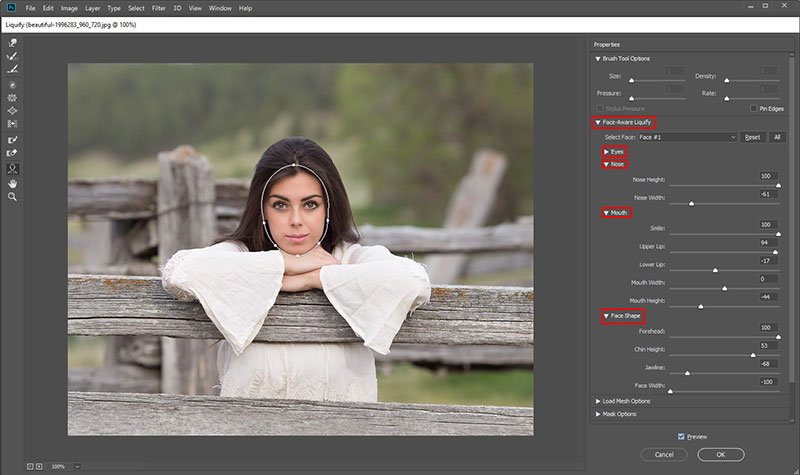Toggle the Stylus Pressure checkbox
Screen dimensions: 800x475
click(600, 109)
